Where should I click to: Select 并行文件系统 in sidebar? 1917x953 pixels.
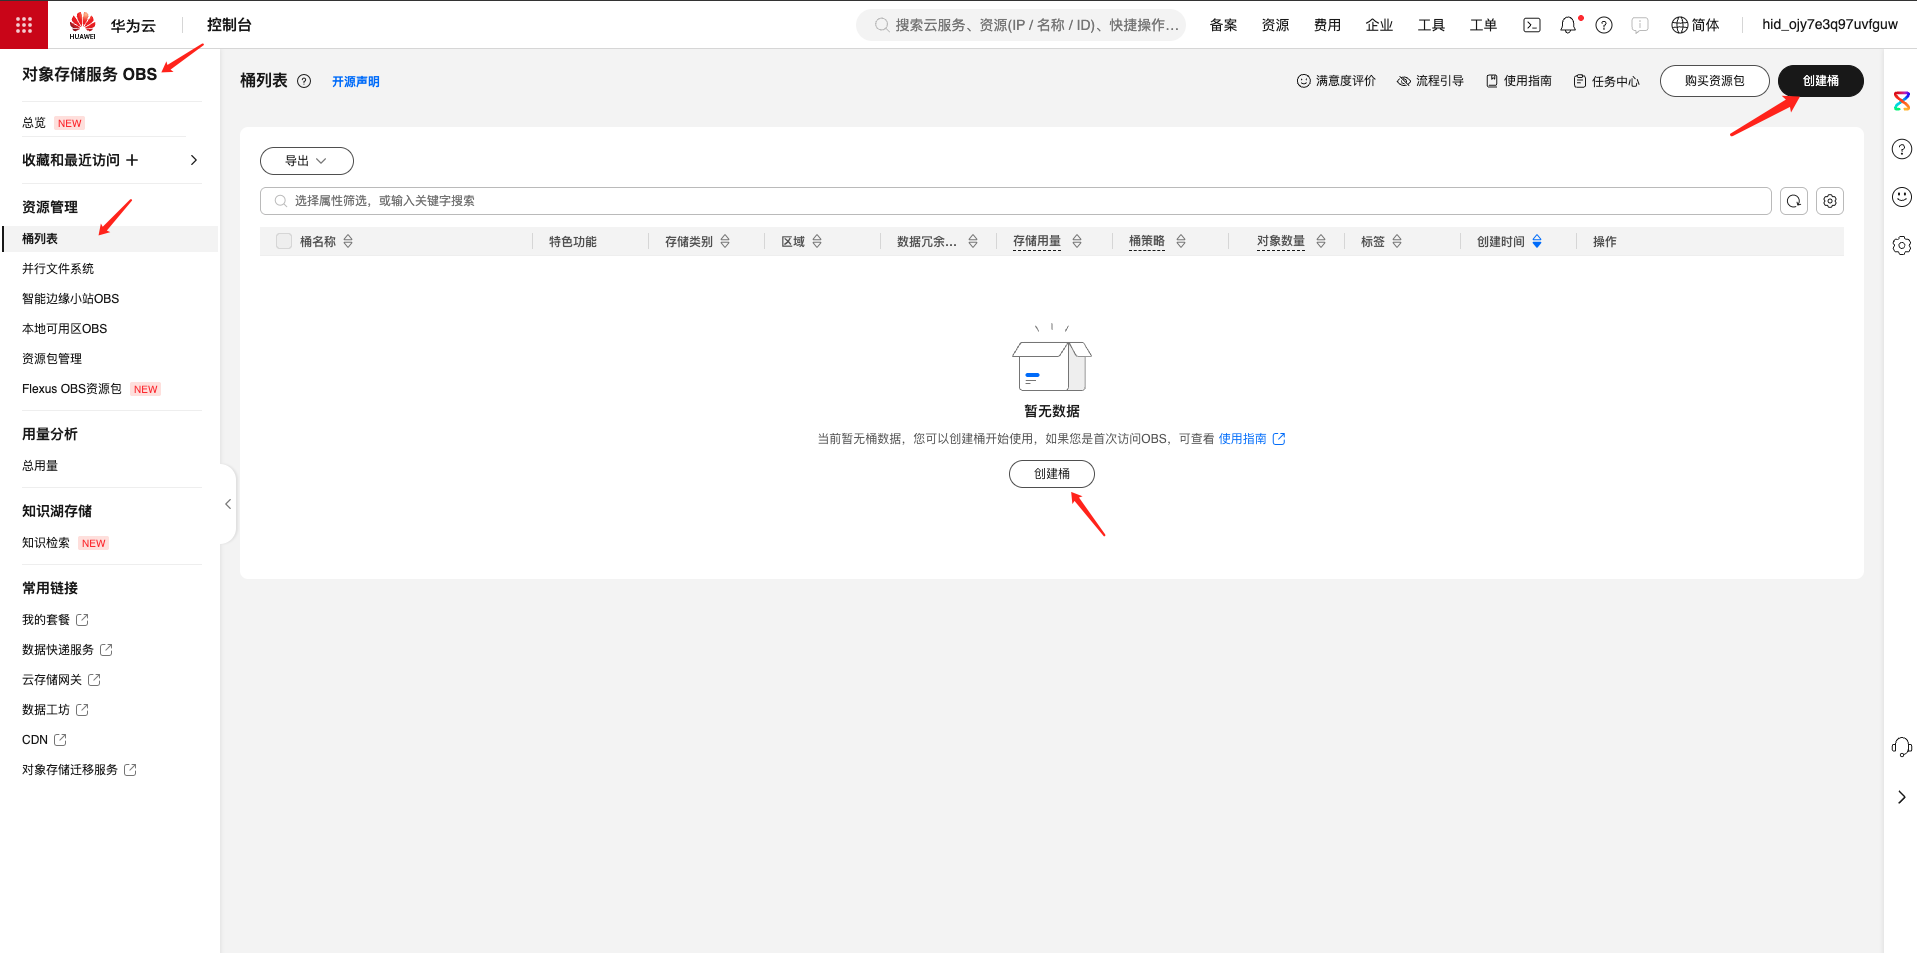coord(58,269)
